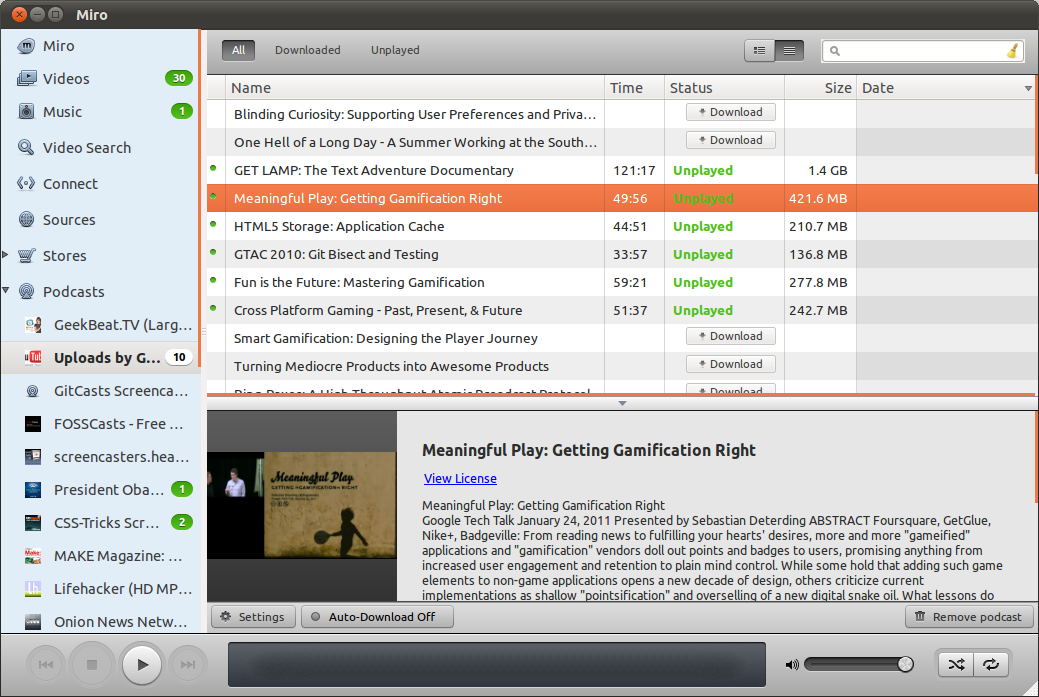Open podcast Settings
Screen dimensions: 1039x697
(252, 617)
